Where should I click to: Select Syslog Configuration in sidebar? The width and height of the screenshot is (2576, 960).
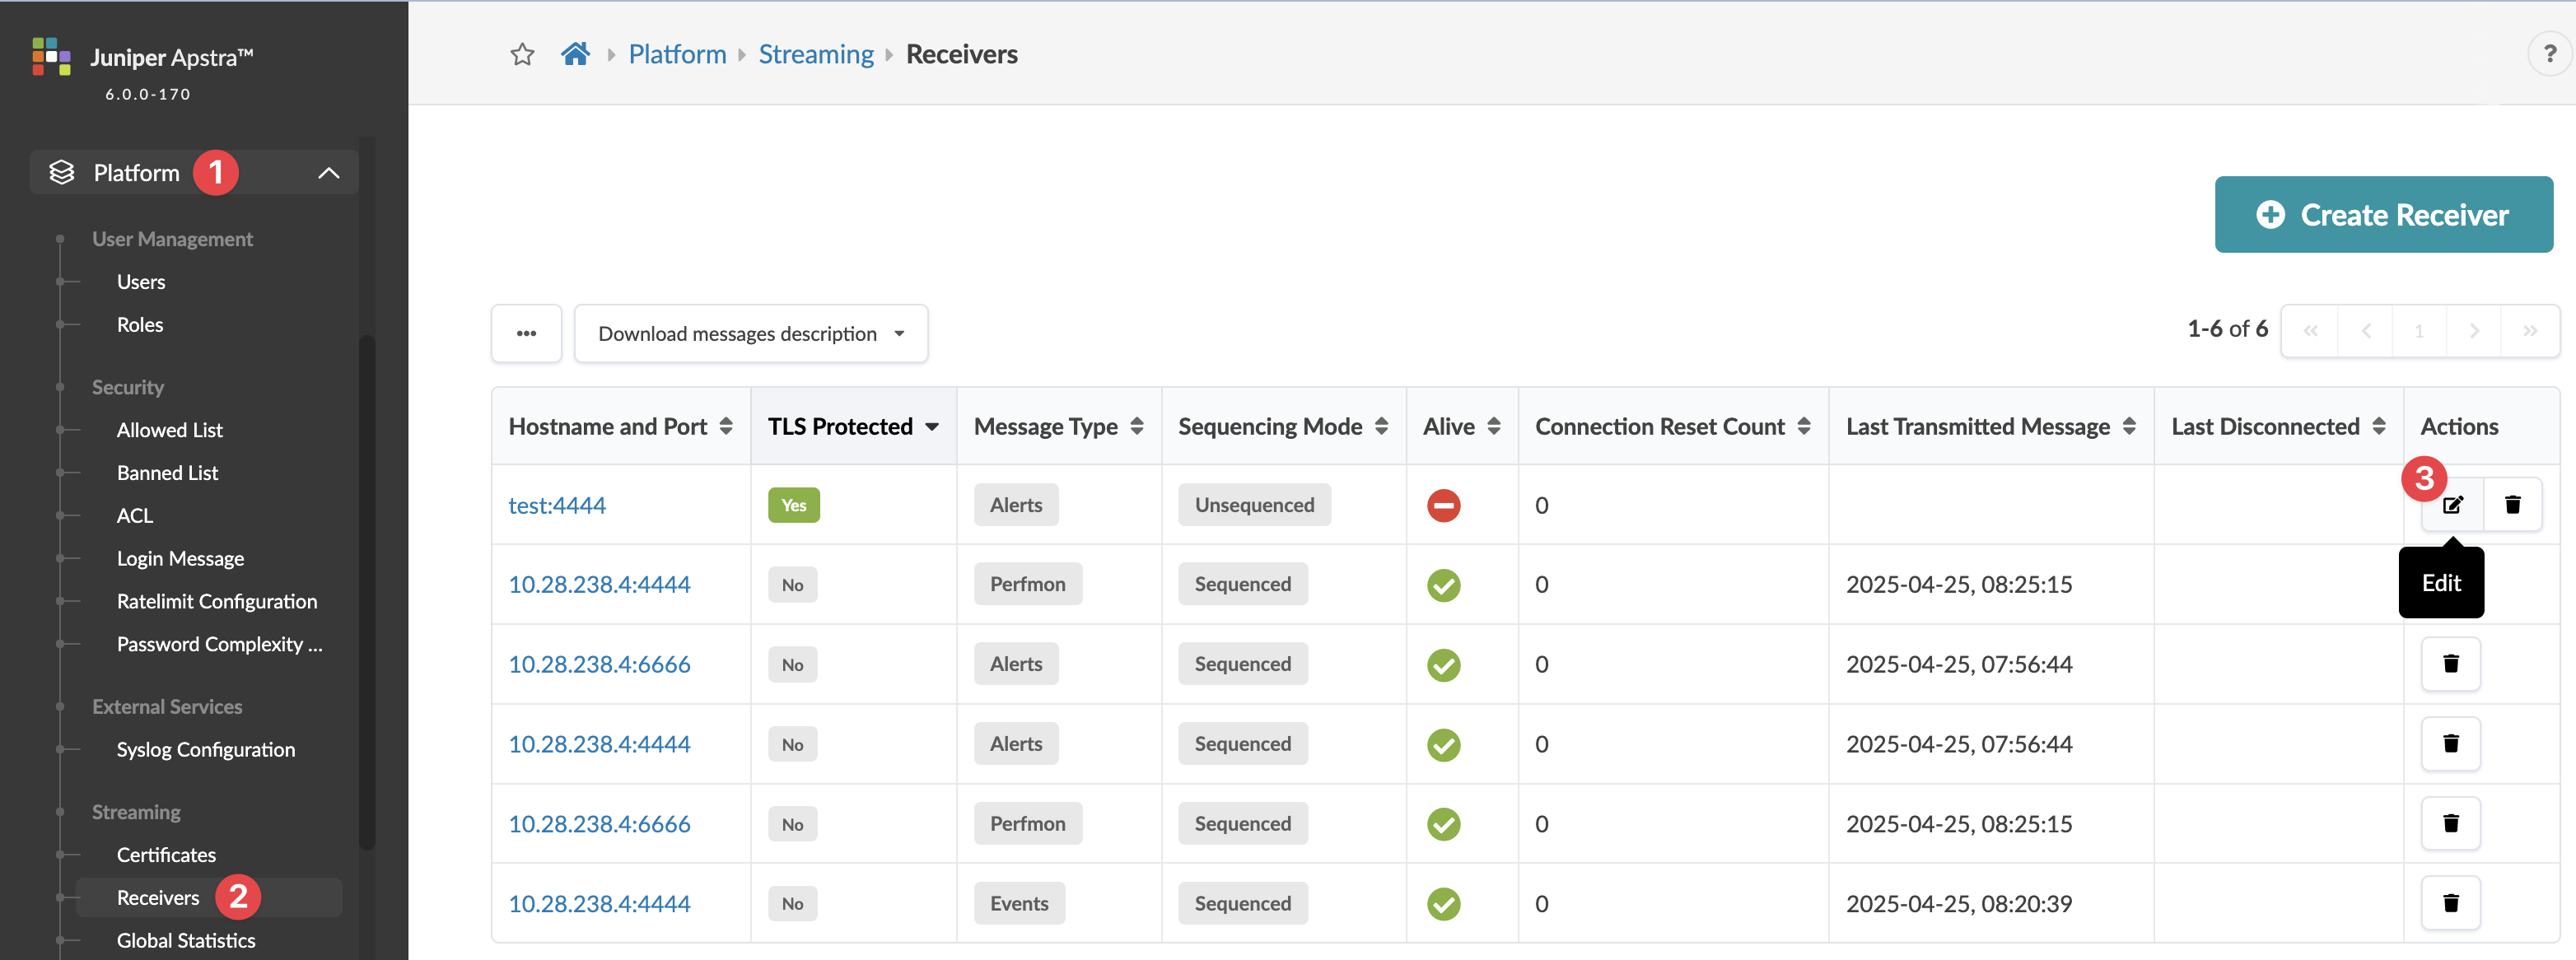point(205,750)
